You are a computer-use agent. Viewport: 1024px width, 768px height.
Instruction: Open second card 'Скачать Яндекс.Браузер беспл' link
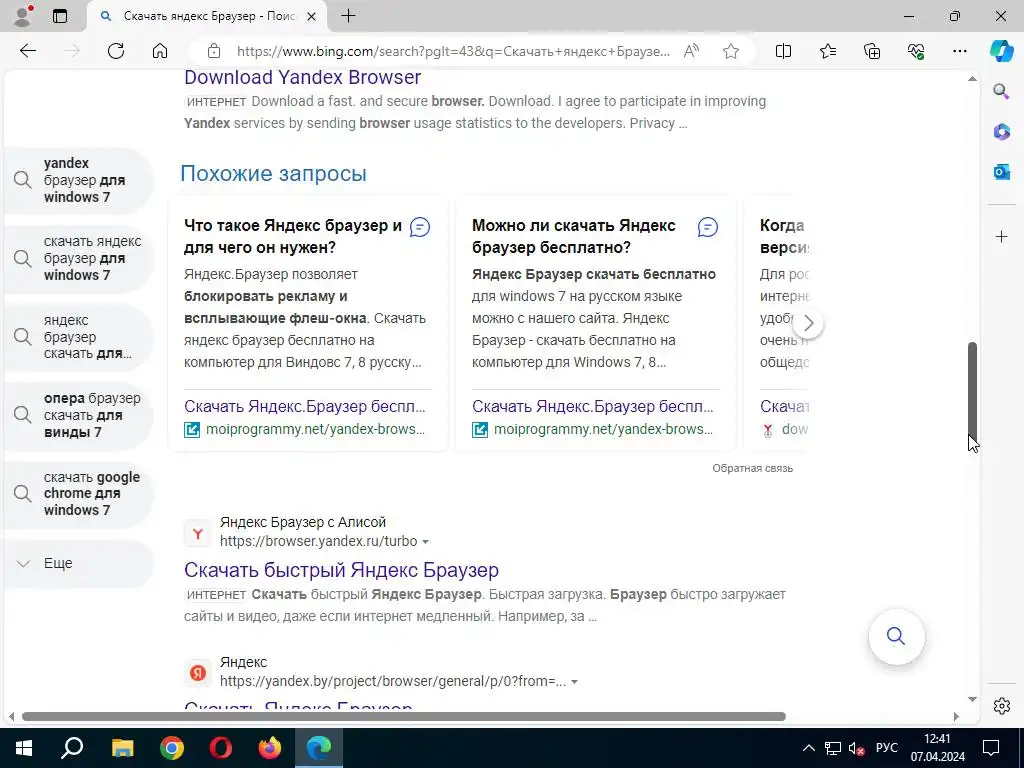click(x=593, y=406)
